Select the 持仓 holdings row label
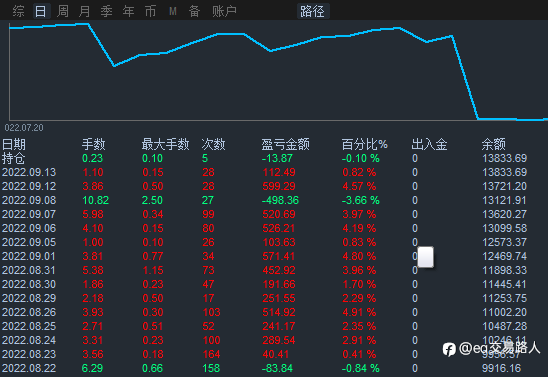548x377 pixels. coord(14,158)
